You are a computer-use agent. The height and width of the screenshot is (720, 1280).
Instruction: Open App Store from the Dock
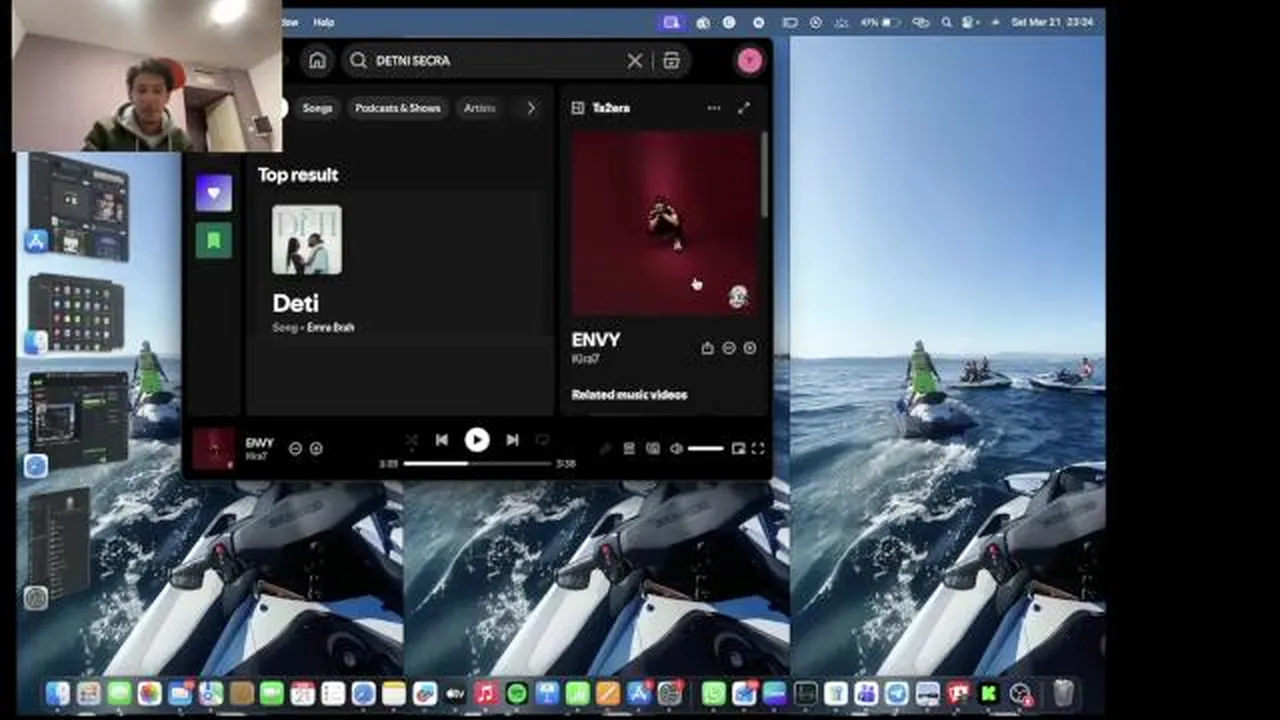click(x=639, y=693)
